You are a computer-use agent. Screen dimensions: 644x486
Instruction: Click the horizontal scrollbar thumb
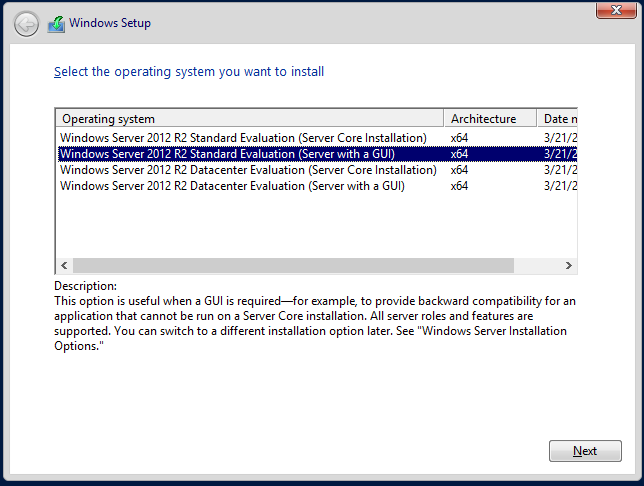coord(293,265)
